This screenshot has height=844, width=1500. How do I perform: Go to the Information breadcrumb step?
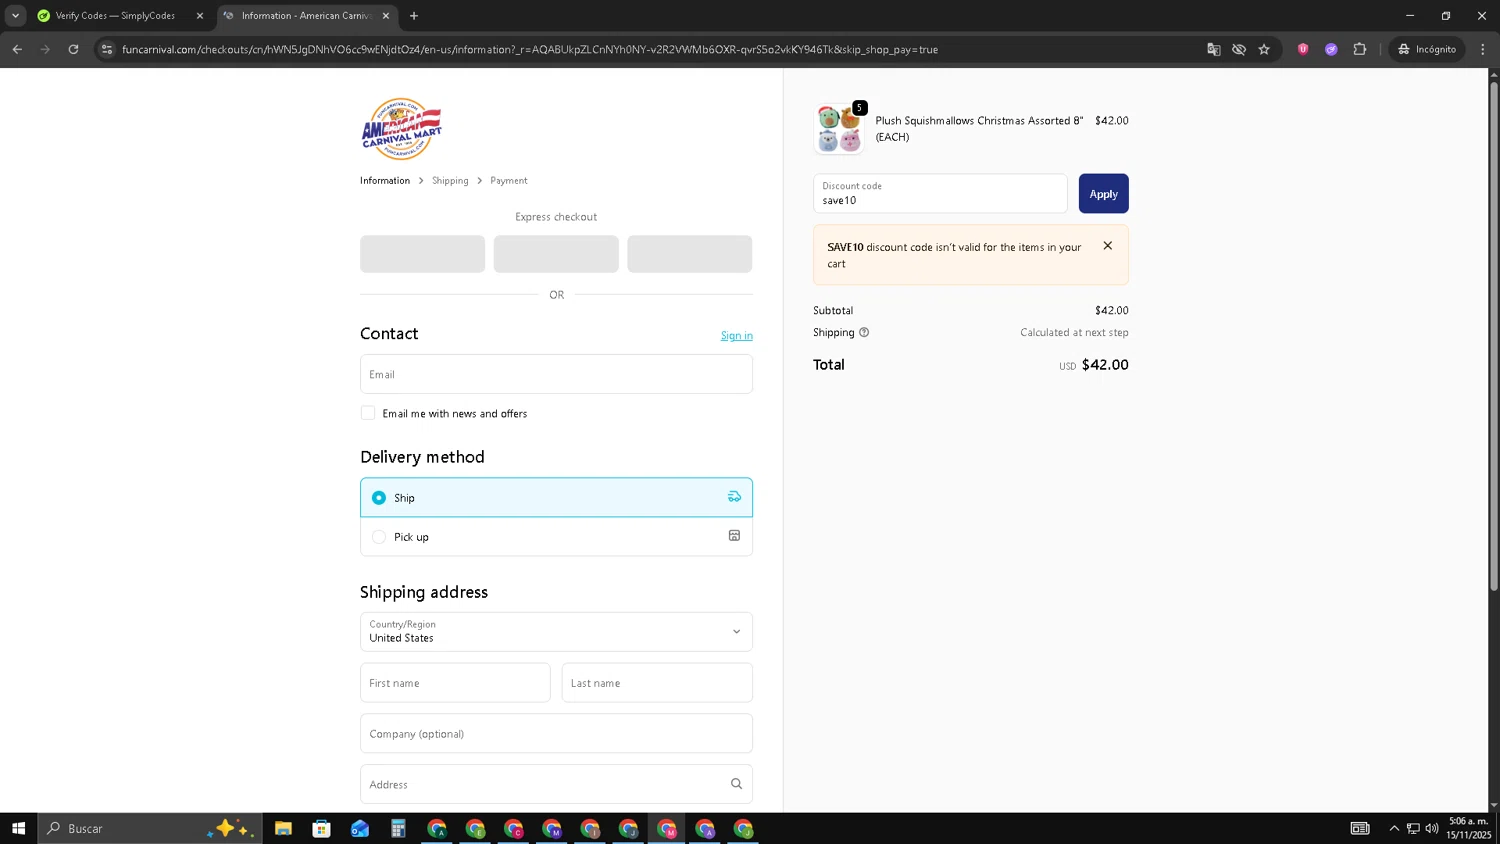(385, 181)
